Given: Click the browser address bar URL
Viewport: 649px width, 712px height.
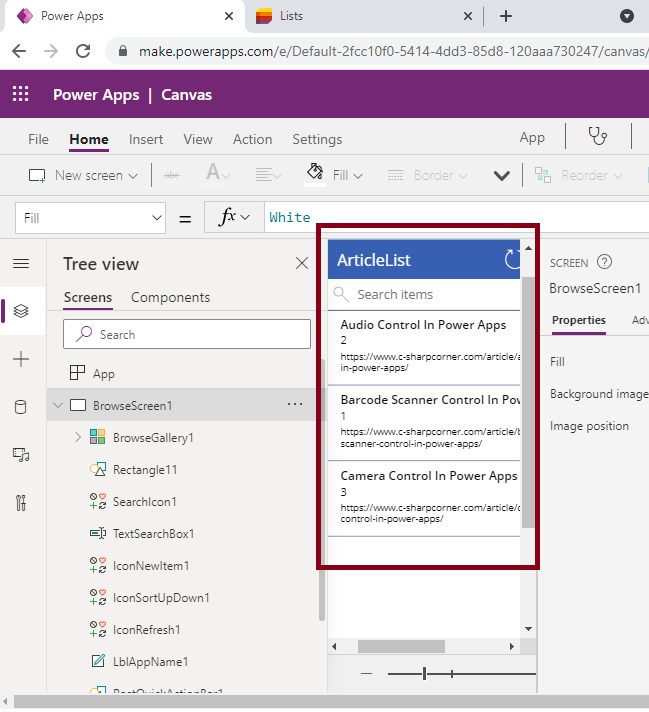Looking at the screenshot, I should click(393, 51).
